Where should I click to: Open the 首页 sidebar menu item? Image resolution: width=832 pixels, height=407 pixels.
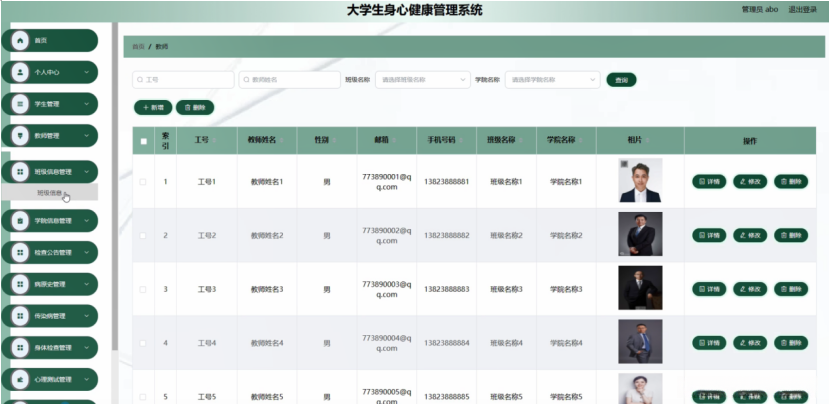click(49, 40)
